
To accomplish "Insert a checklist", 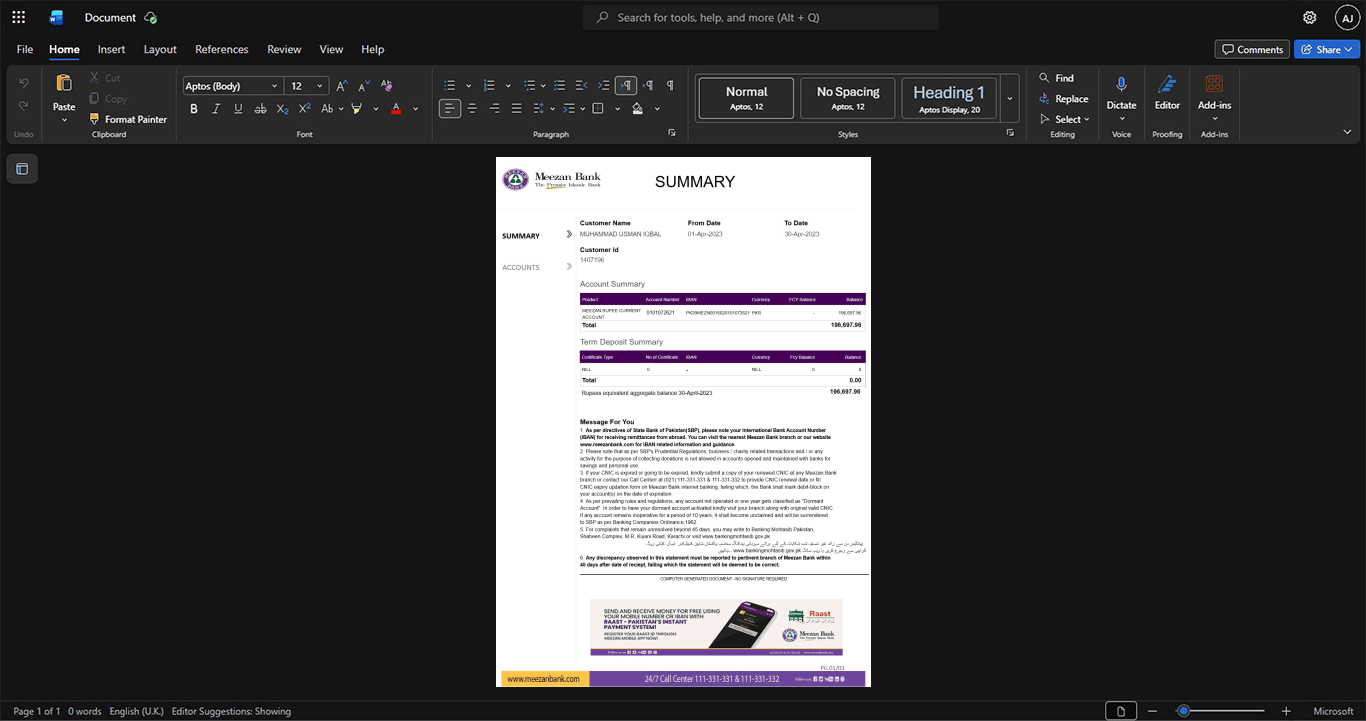I will pyautogui.click(x=560, y=86).
